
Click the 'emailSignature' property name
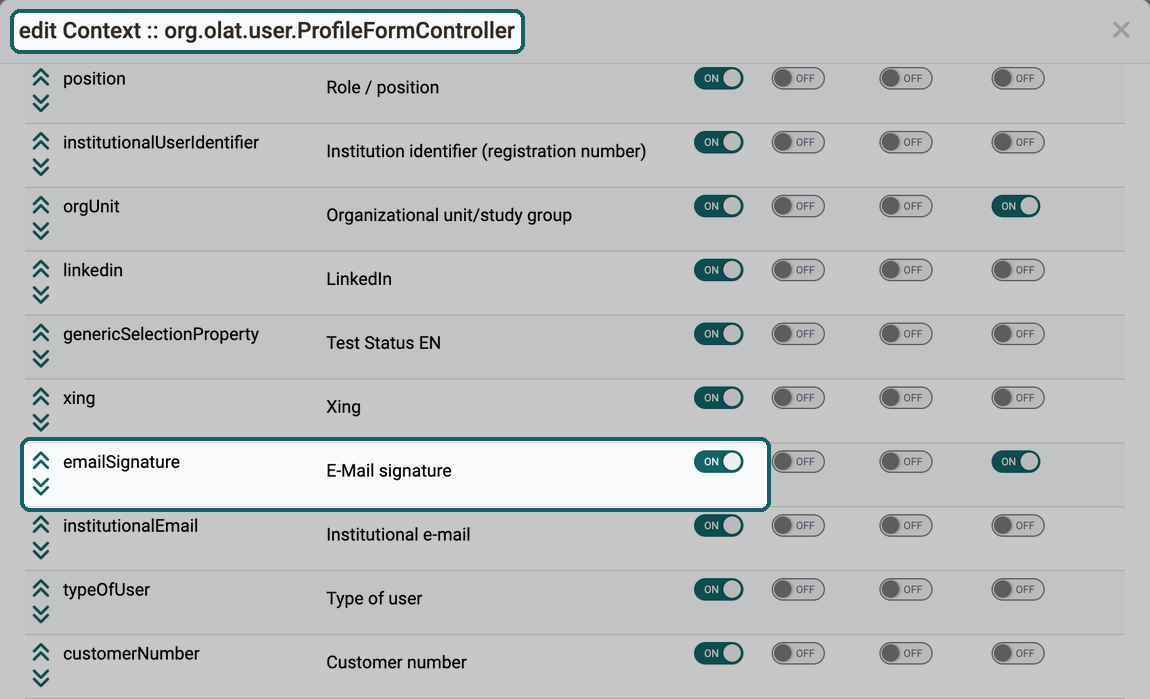point(121,462)
